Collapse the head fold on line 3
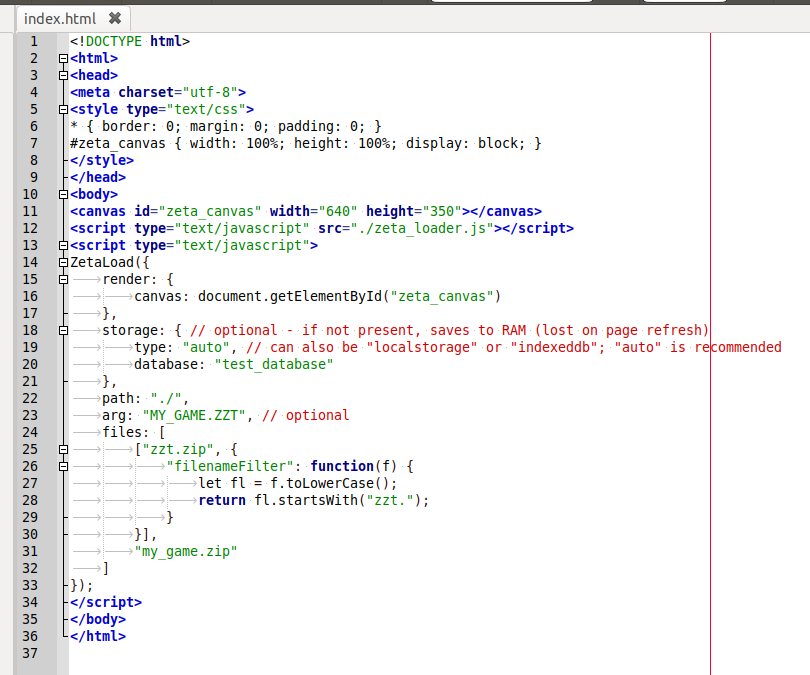Image resolution: width=810 pixels, height=675 pixels. point(63,75)
